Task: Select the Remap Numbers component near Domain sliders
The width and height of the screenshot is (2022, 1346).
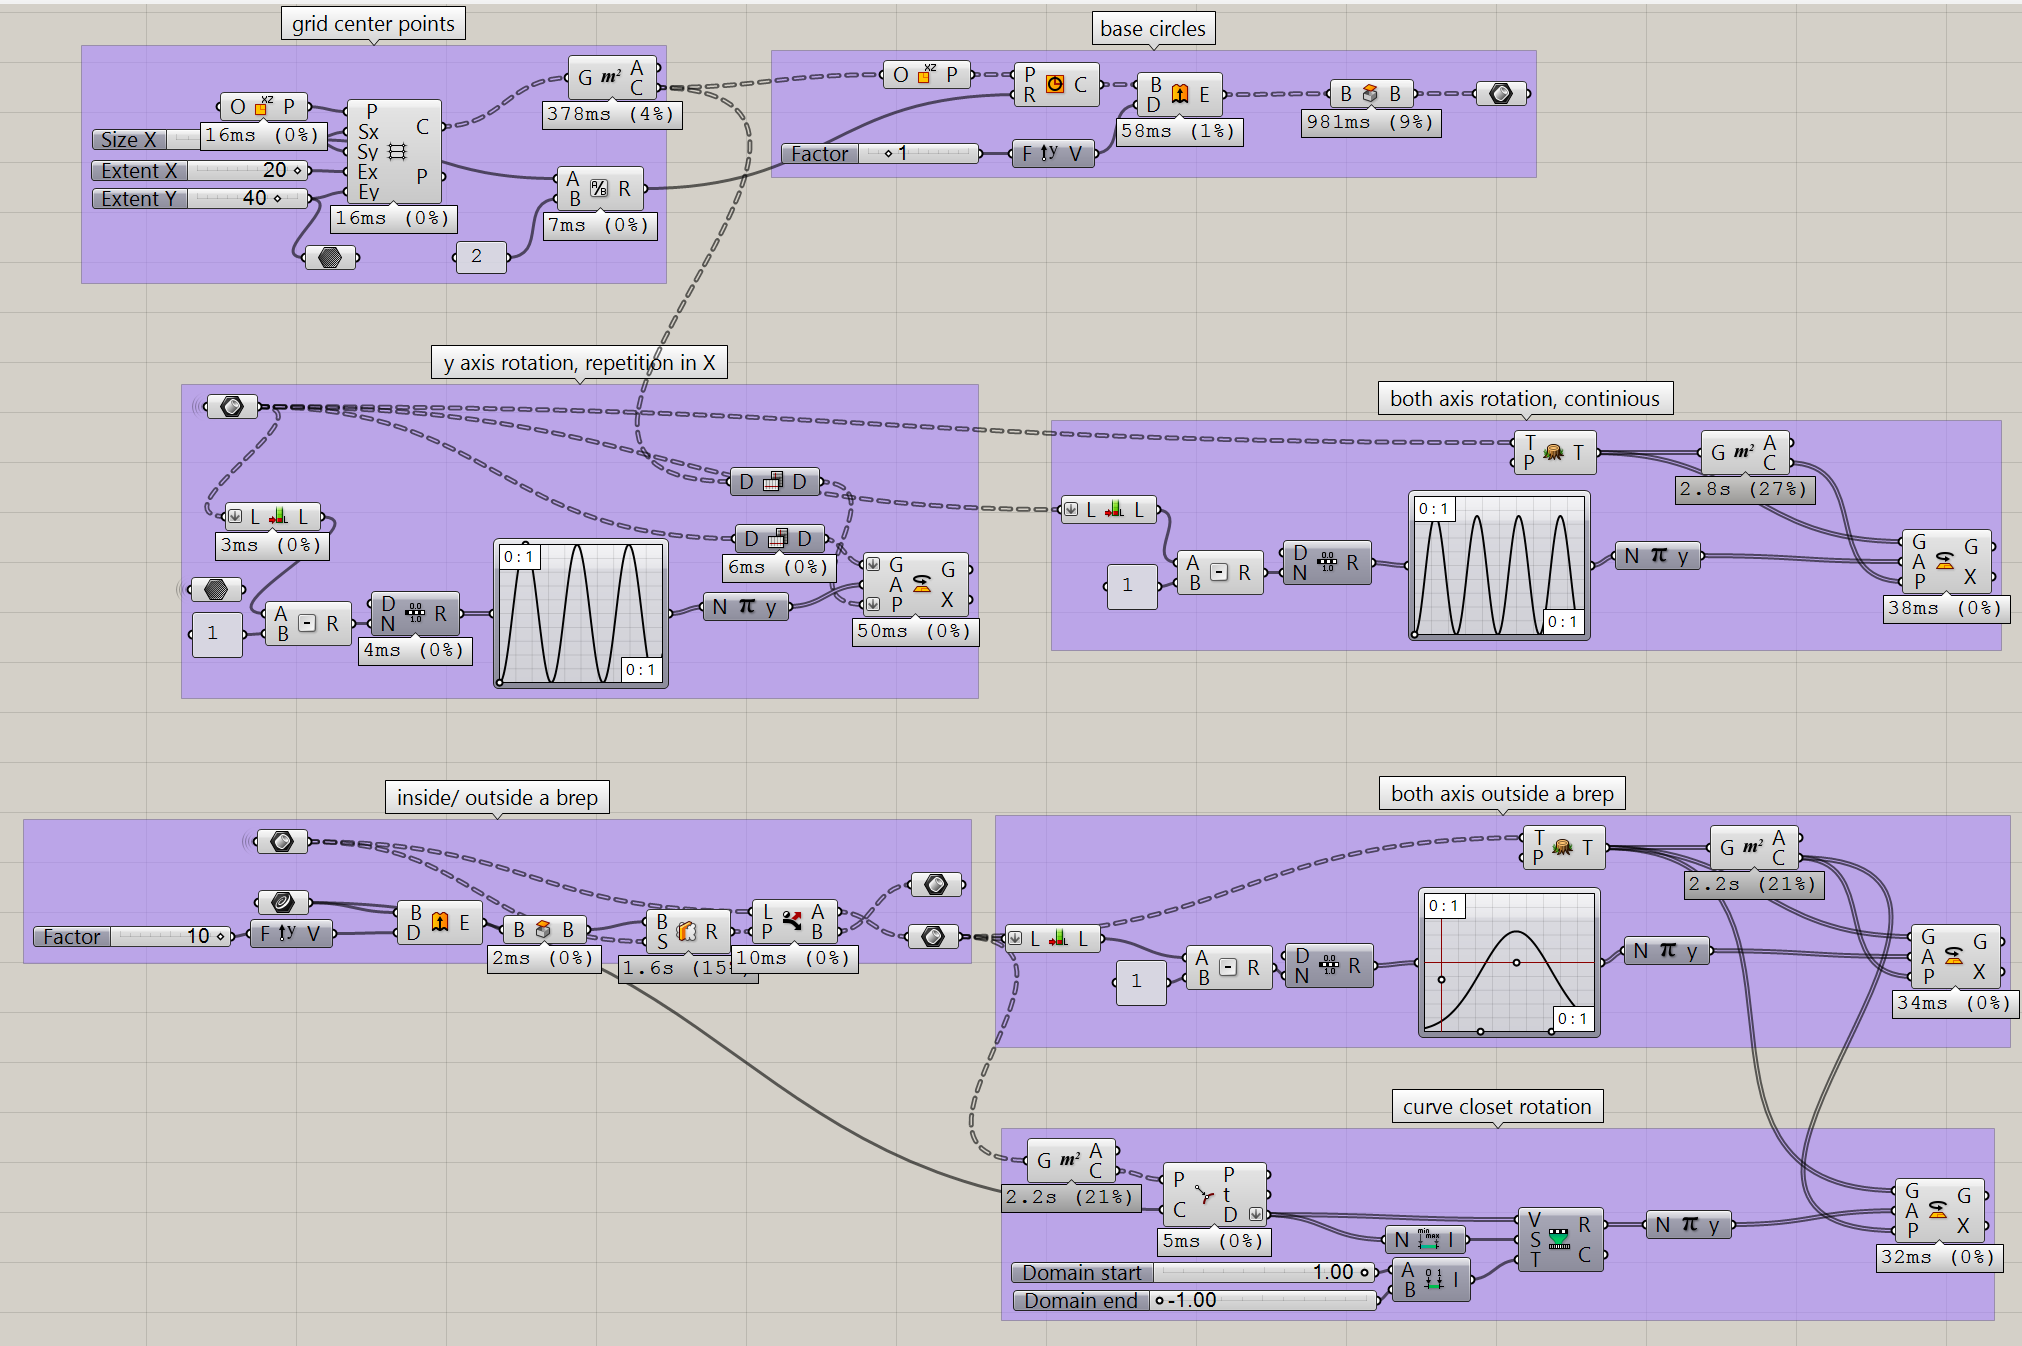Action: [1562, 1241]
